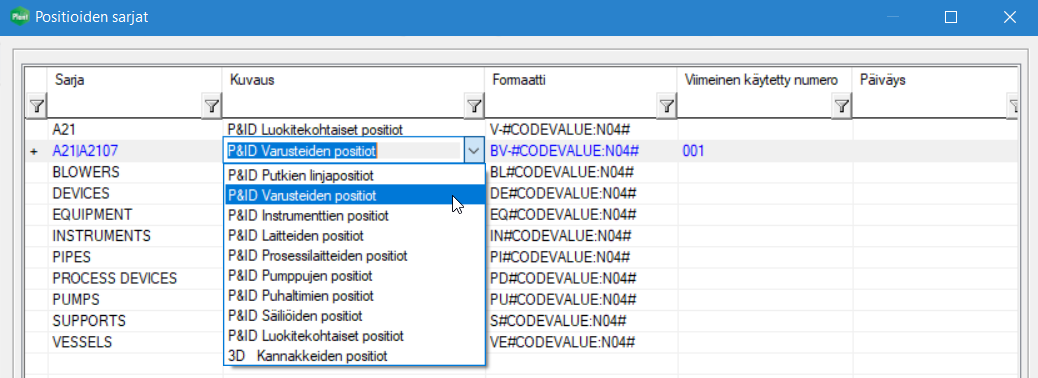
Task: Choose P&ID Laitteiden positiot option
Action: (x=354, y=236)
